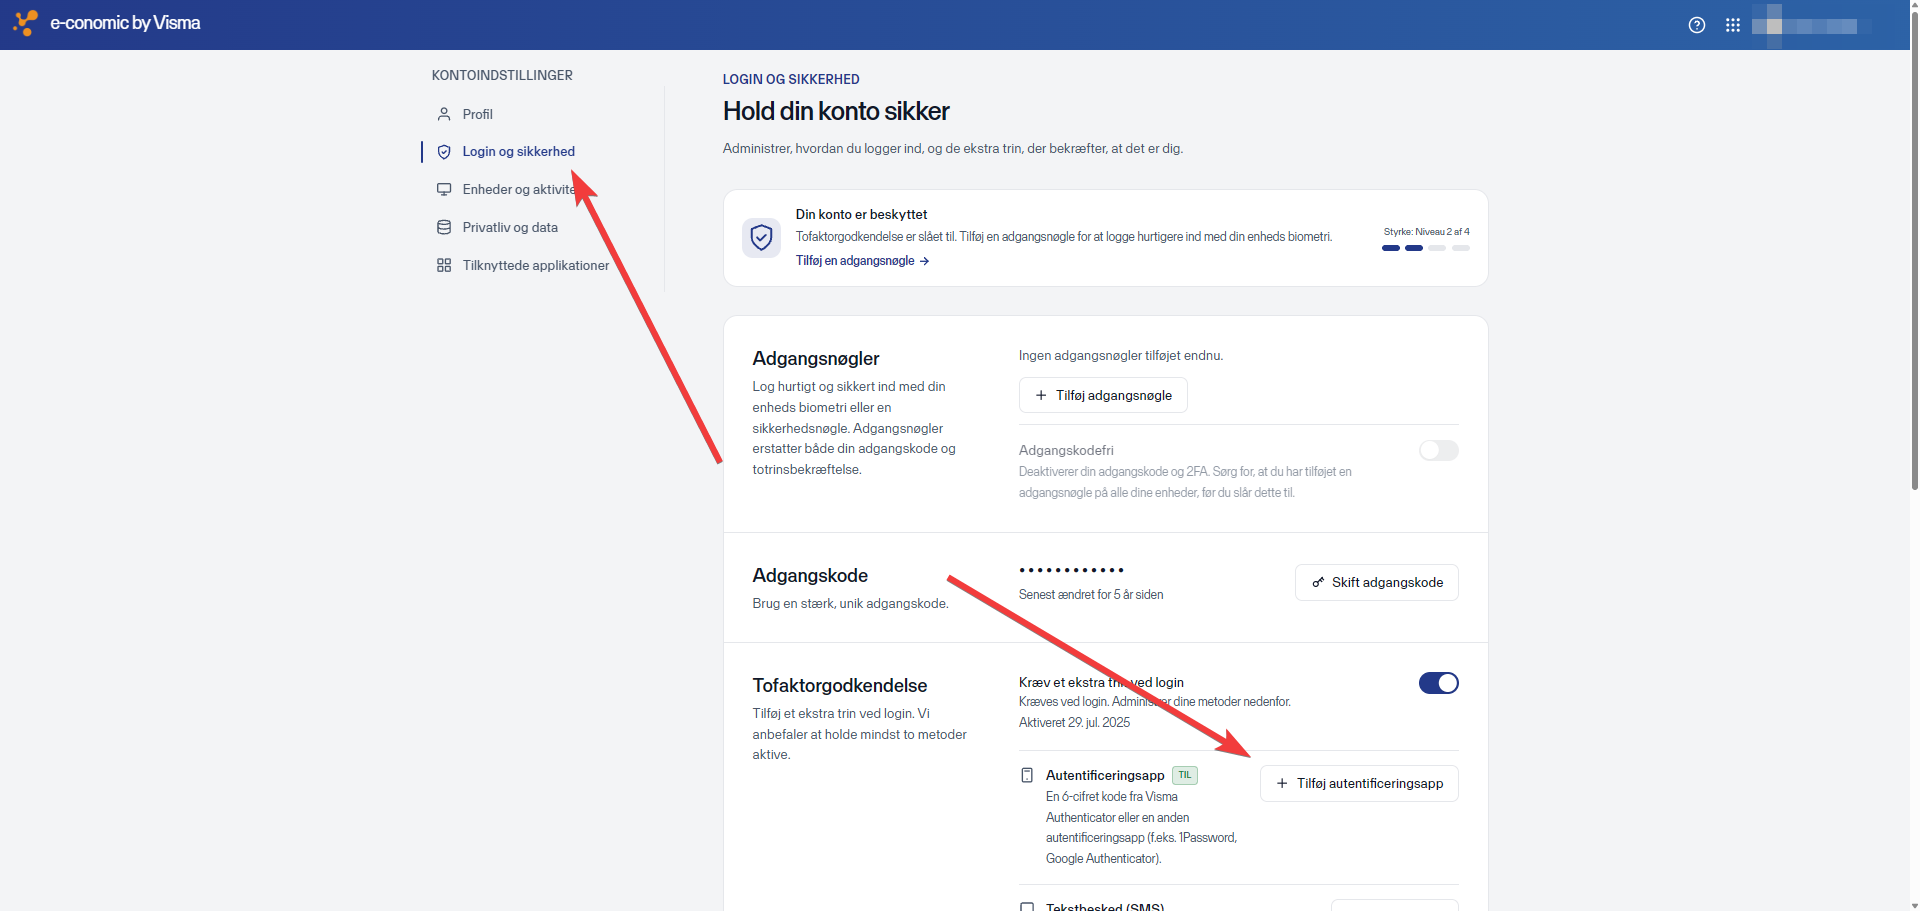Click the shield checkmark icon in protection card
The height and width of the screenshot is (911, 1920).
pyautogui.click(x=762, y=238)
